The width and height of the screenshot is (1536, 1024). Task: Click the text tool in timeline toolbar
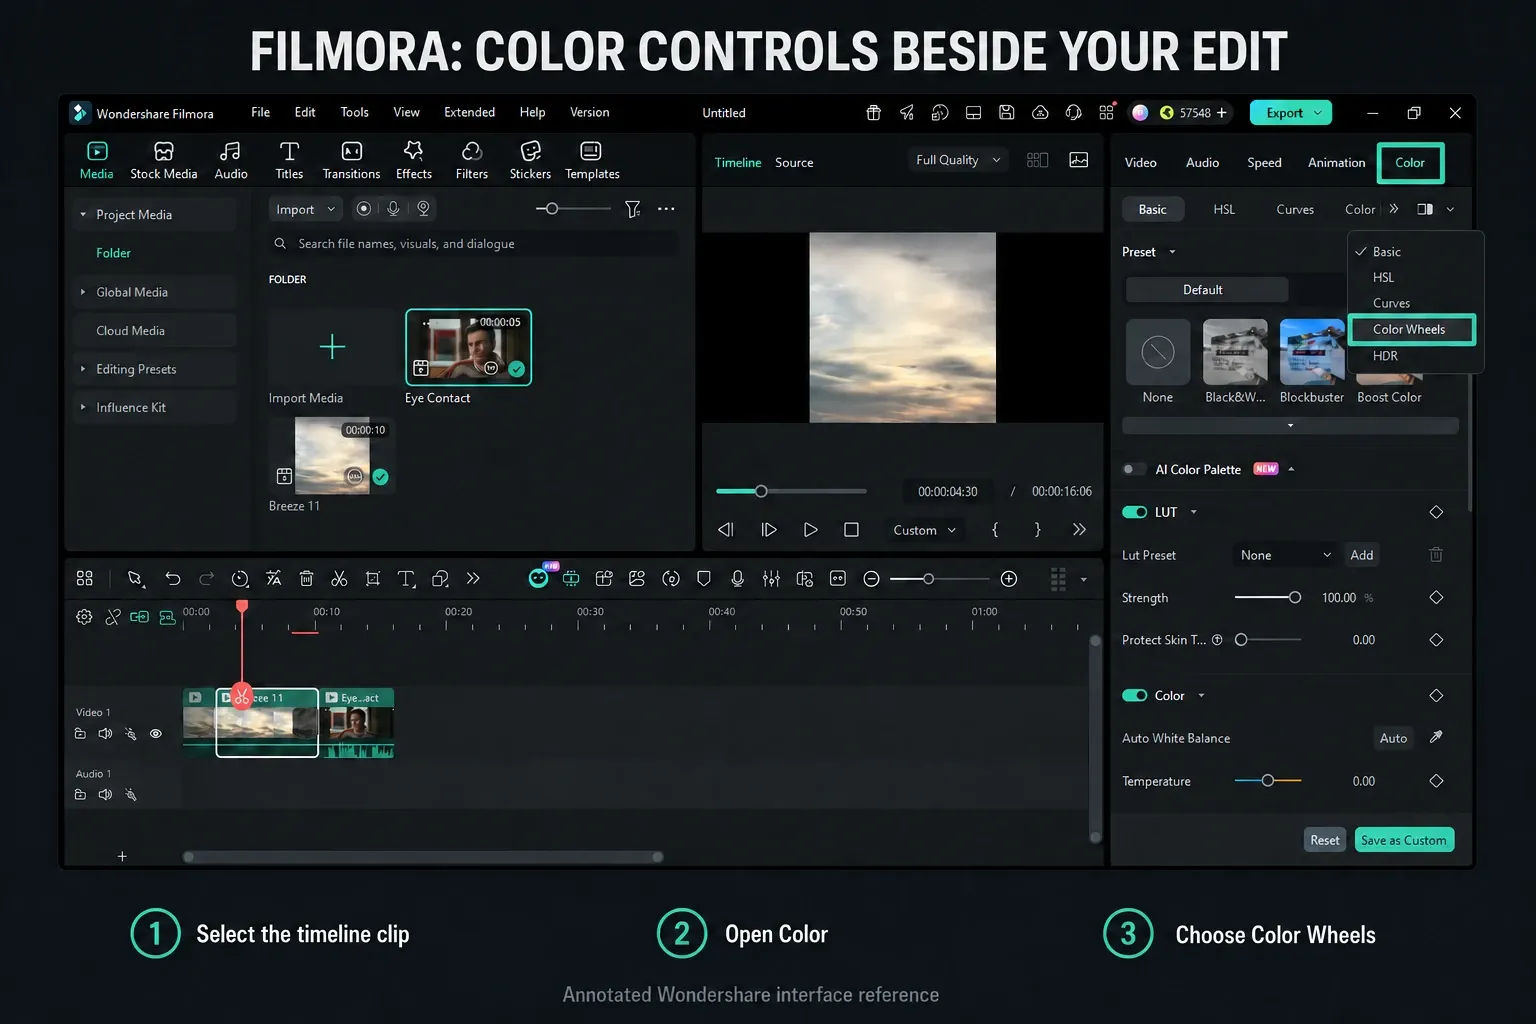(x=406, y=579)
